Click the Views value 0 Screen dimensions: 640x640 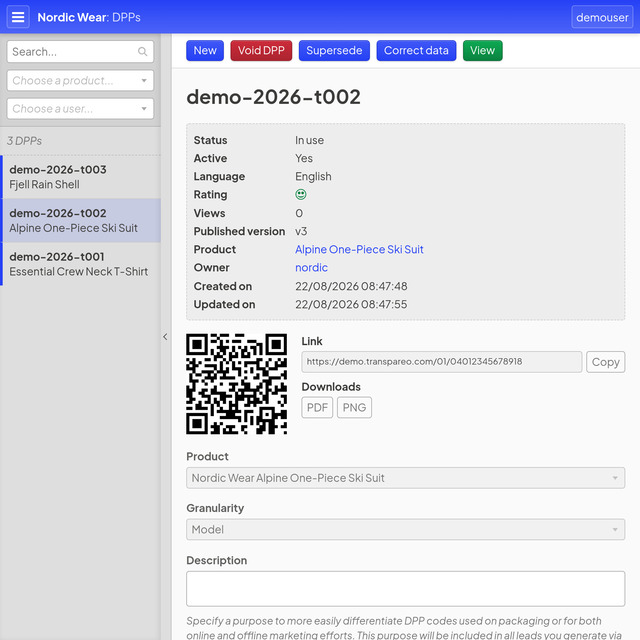tap(299, 213)
